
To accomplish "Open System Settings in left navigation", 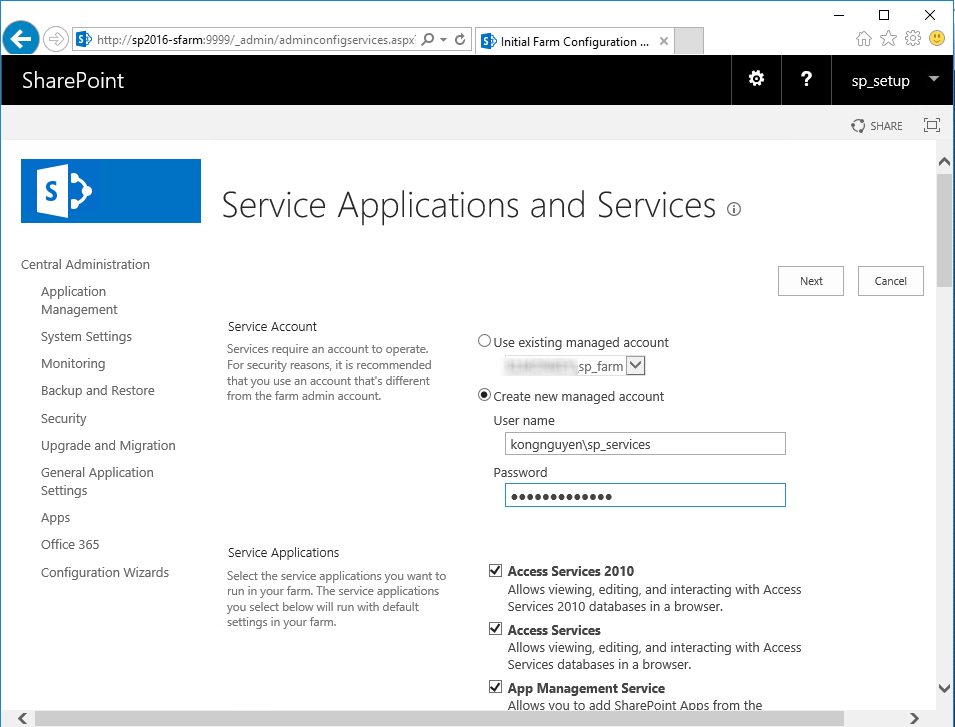I will pyautogui.click(x=86, y=337).
